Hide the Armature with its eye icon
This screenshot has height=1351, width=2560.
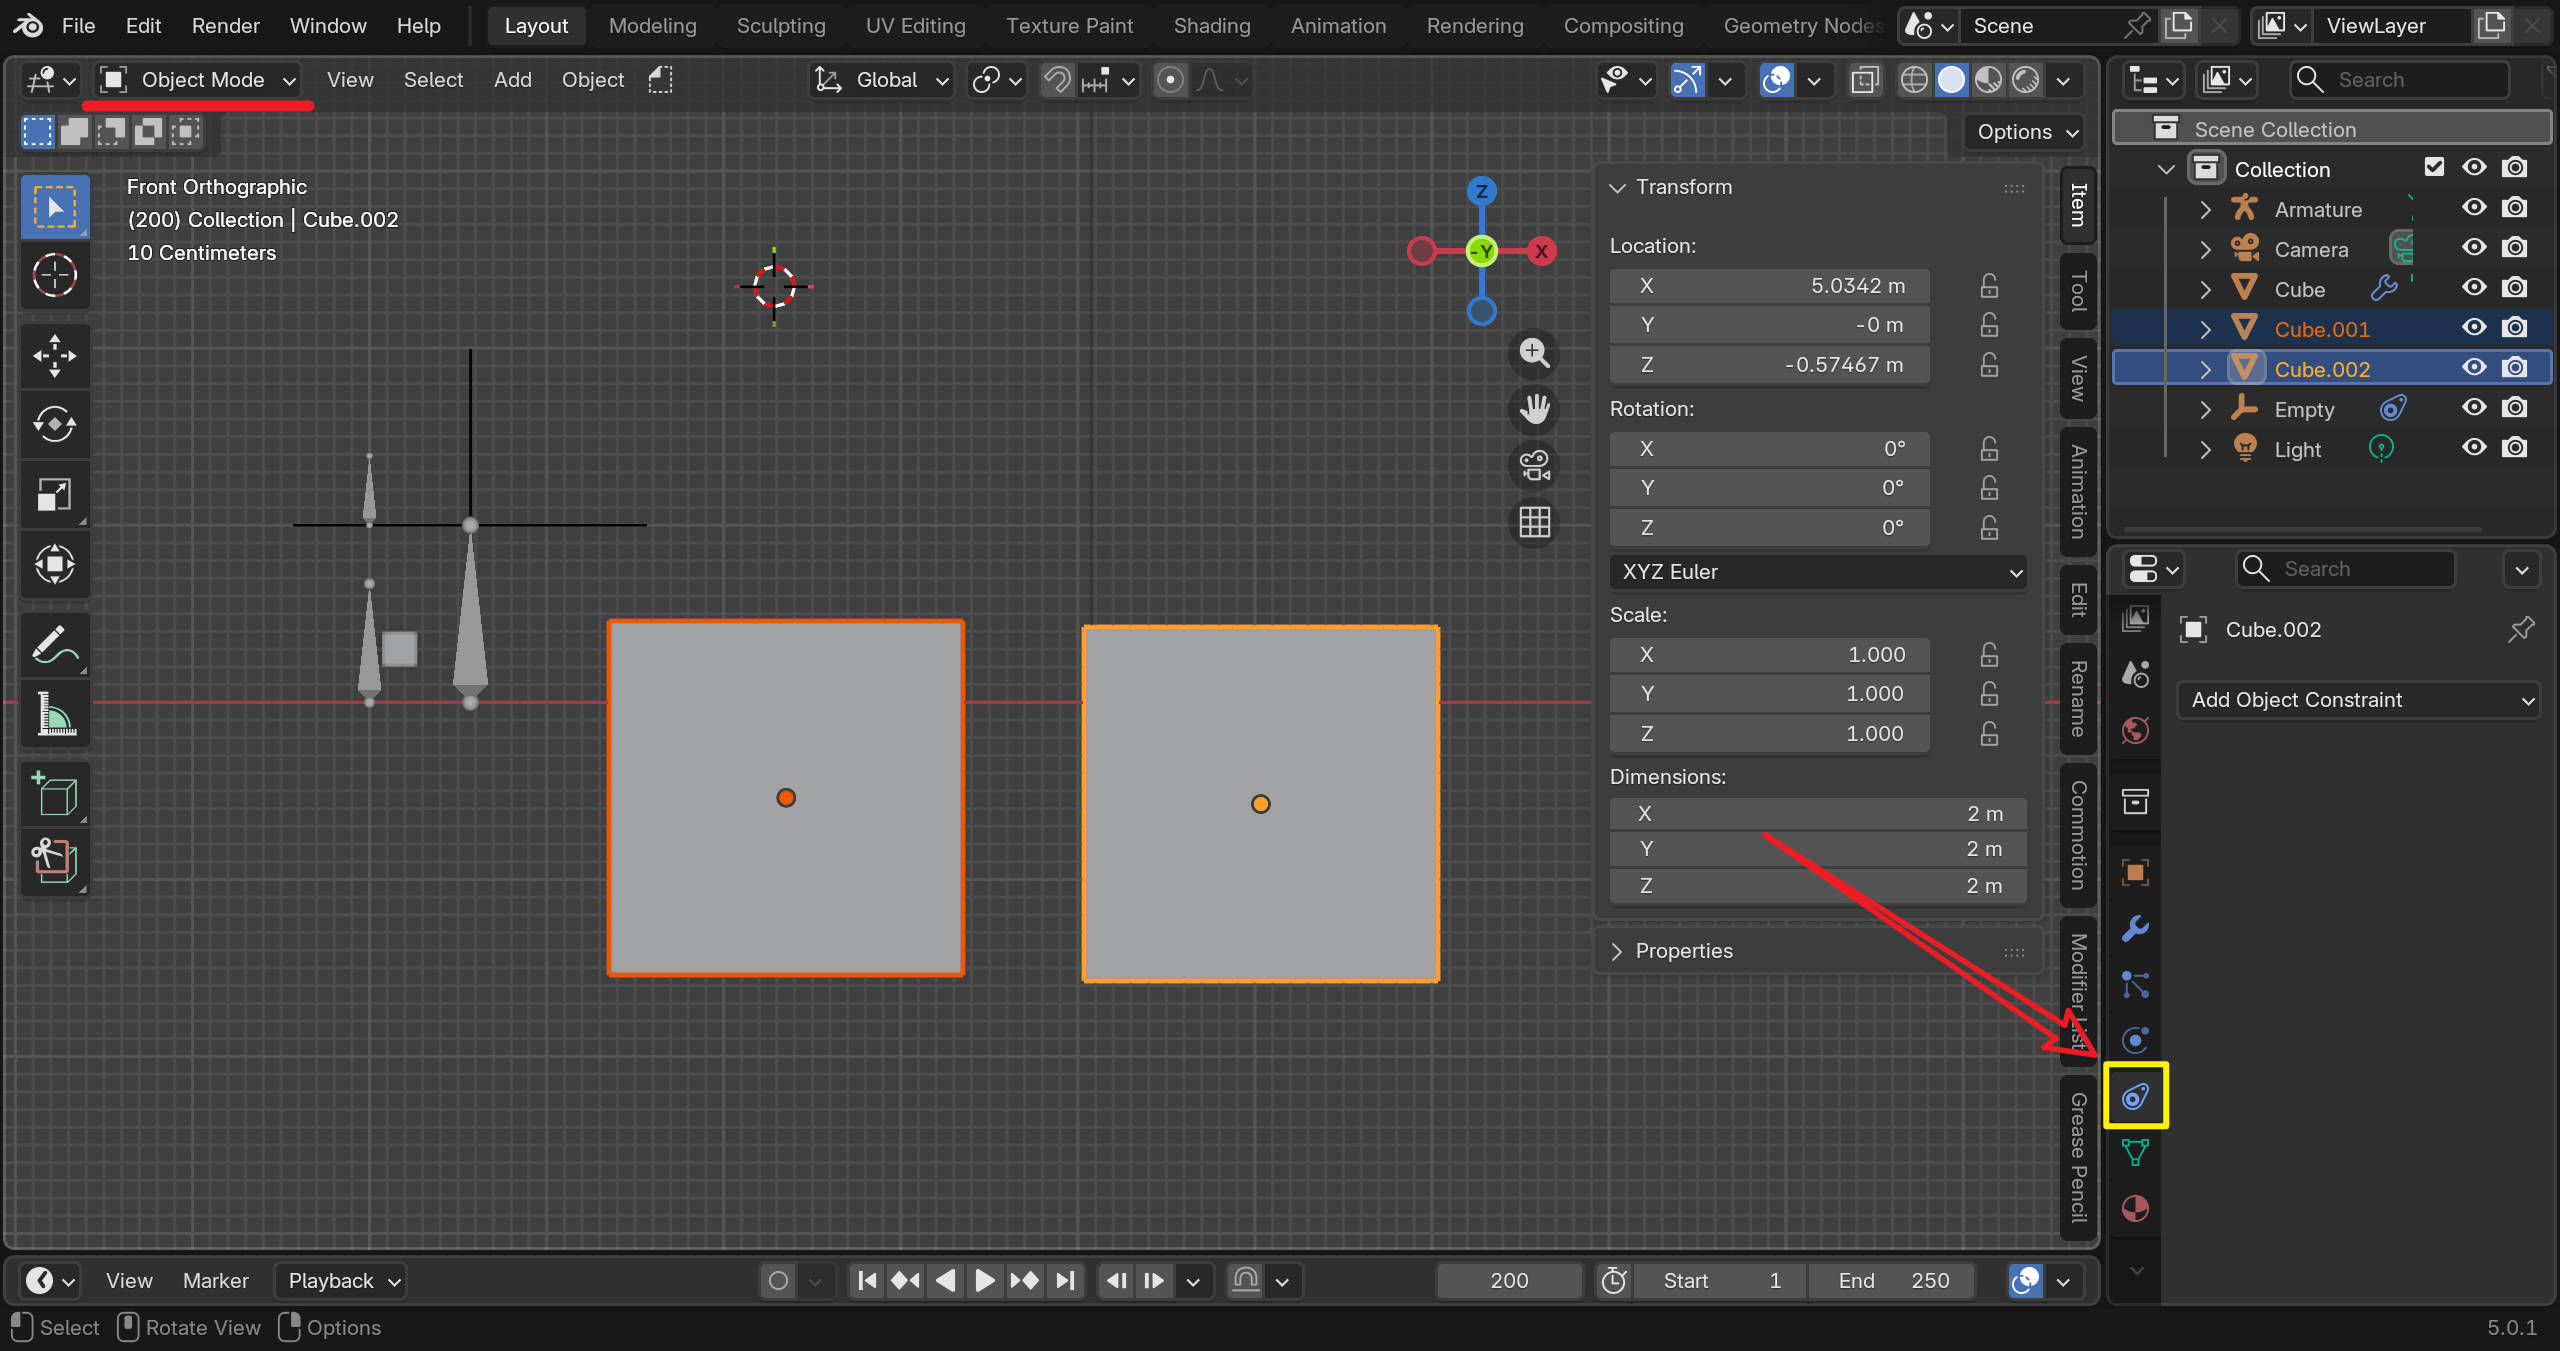2474,208
